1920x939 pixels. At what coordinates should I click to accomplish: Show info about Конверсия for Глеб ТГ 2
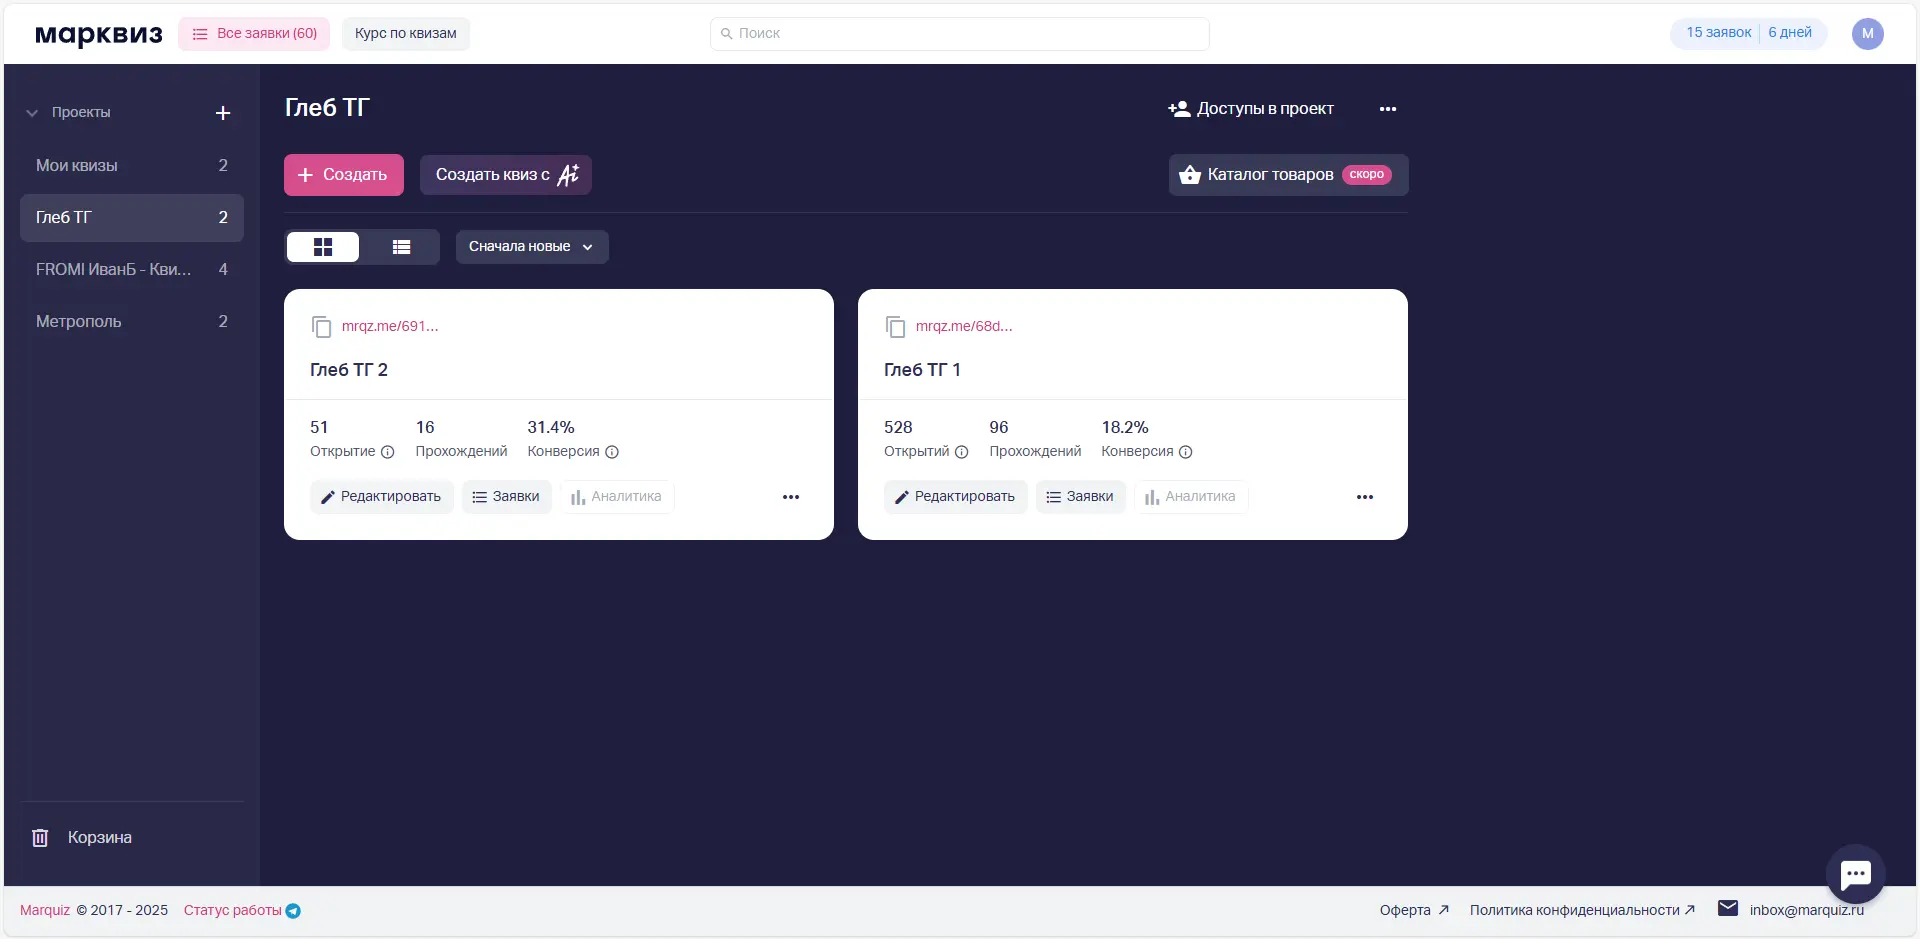point(612,452)
